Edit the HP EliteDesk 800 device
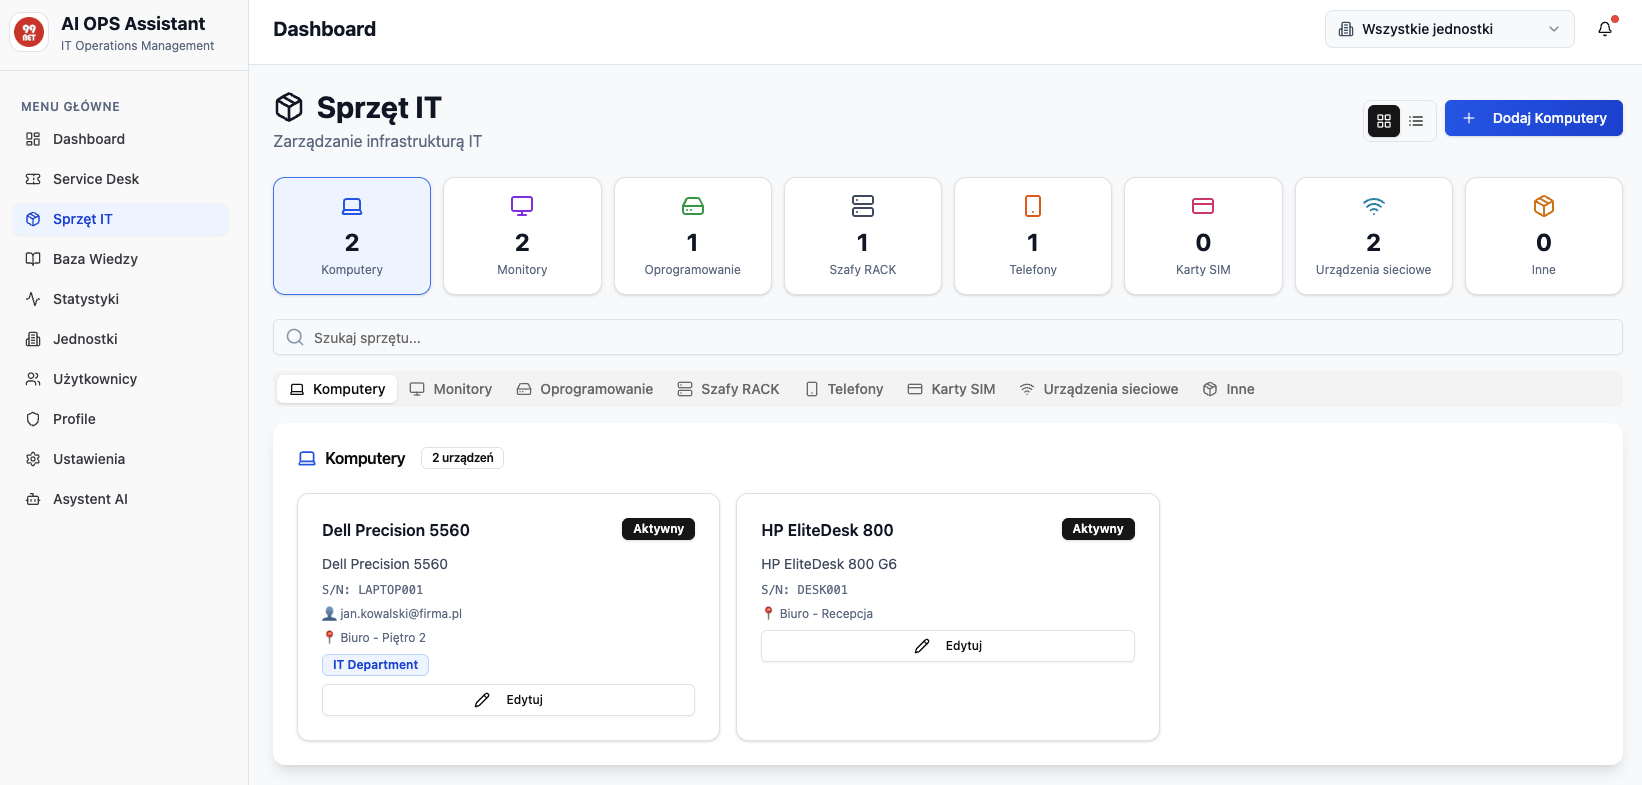 pos(947,646)
